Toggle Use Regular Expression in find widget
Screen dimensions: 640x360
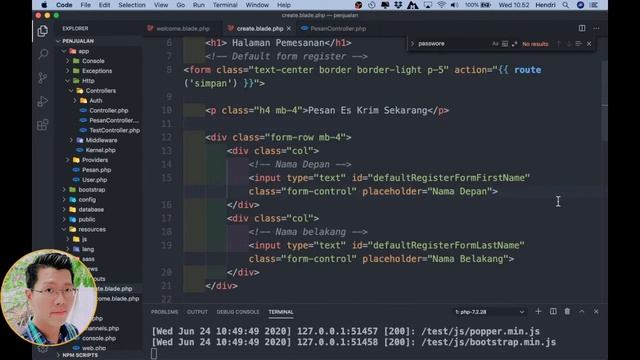click(x=514, y=44)
